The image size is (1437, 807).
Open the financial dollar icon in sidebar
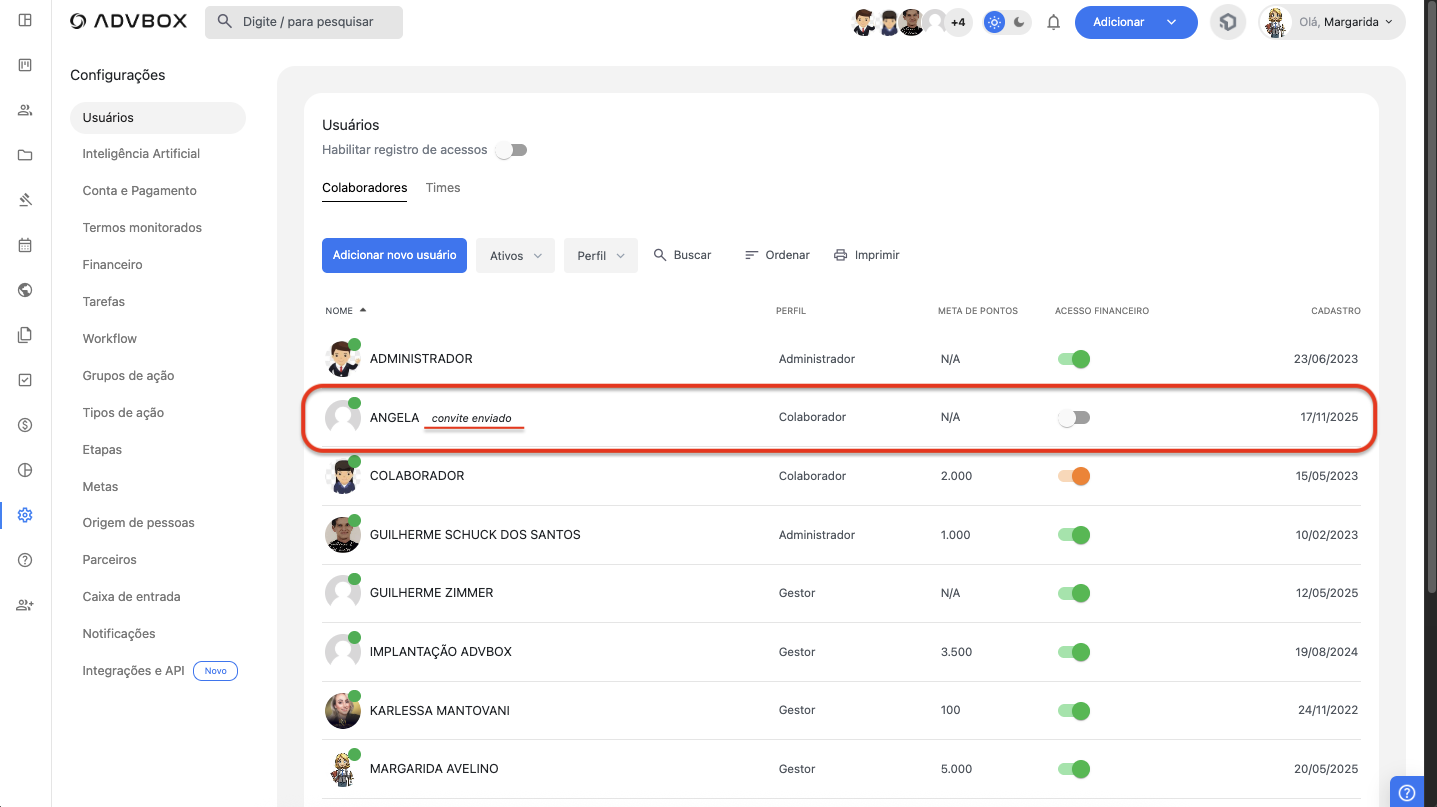coord(25,425)
